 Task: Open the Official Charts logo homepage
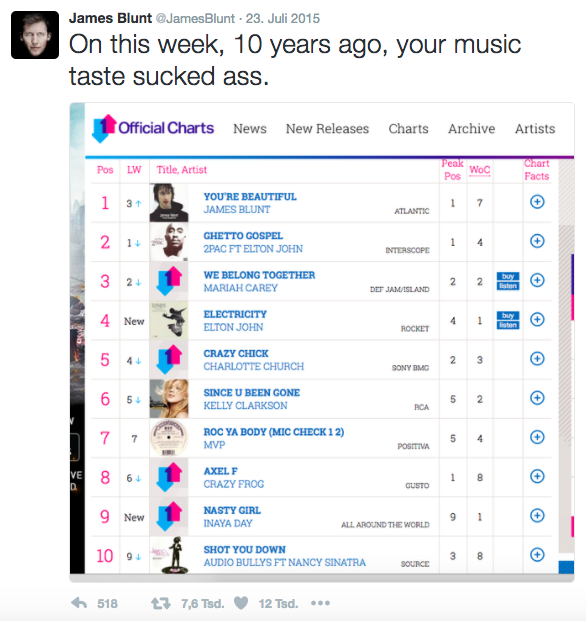click(x=153, y=128)
